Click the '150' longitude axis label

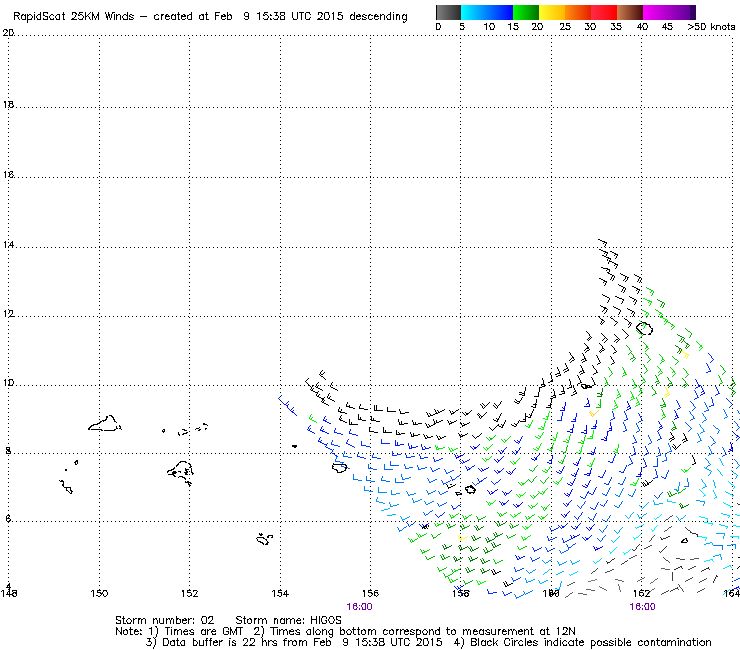(99, 593)
